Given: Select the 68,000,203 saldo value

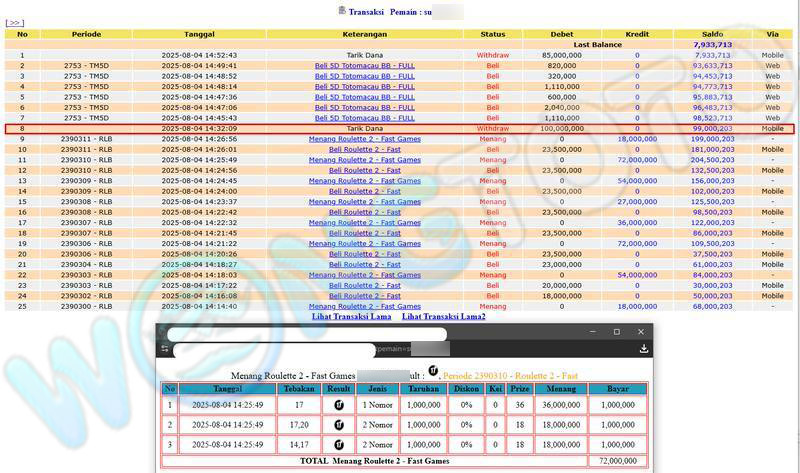Looking at the screenshot, I should click(x=713, y=306).
